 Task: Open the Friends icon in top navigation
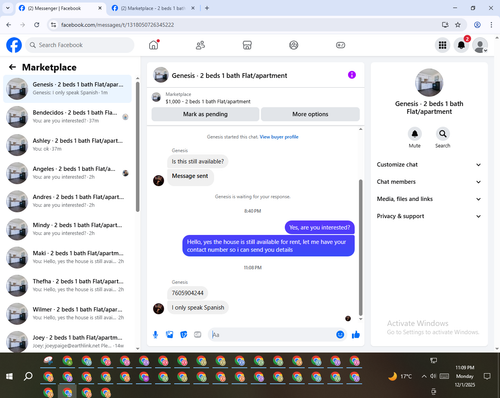coord(200,45)
